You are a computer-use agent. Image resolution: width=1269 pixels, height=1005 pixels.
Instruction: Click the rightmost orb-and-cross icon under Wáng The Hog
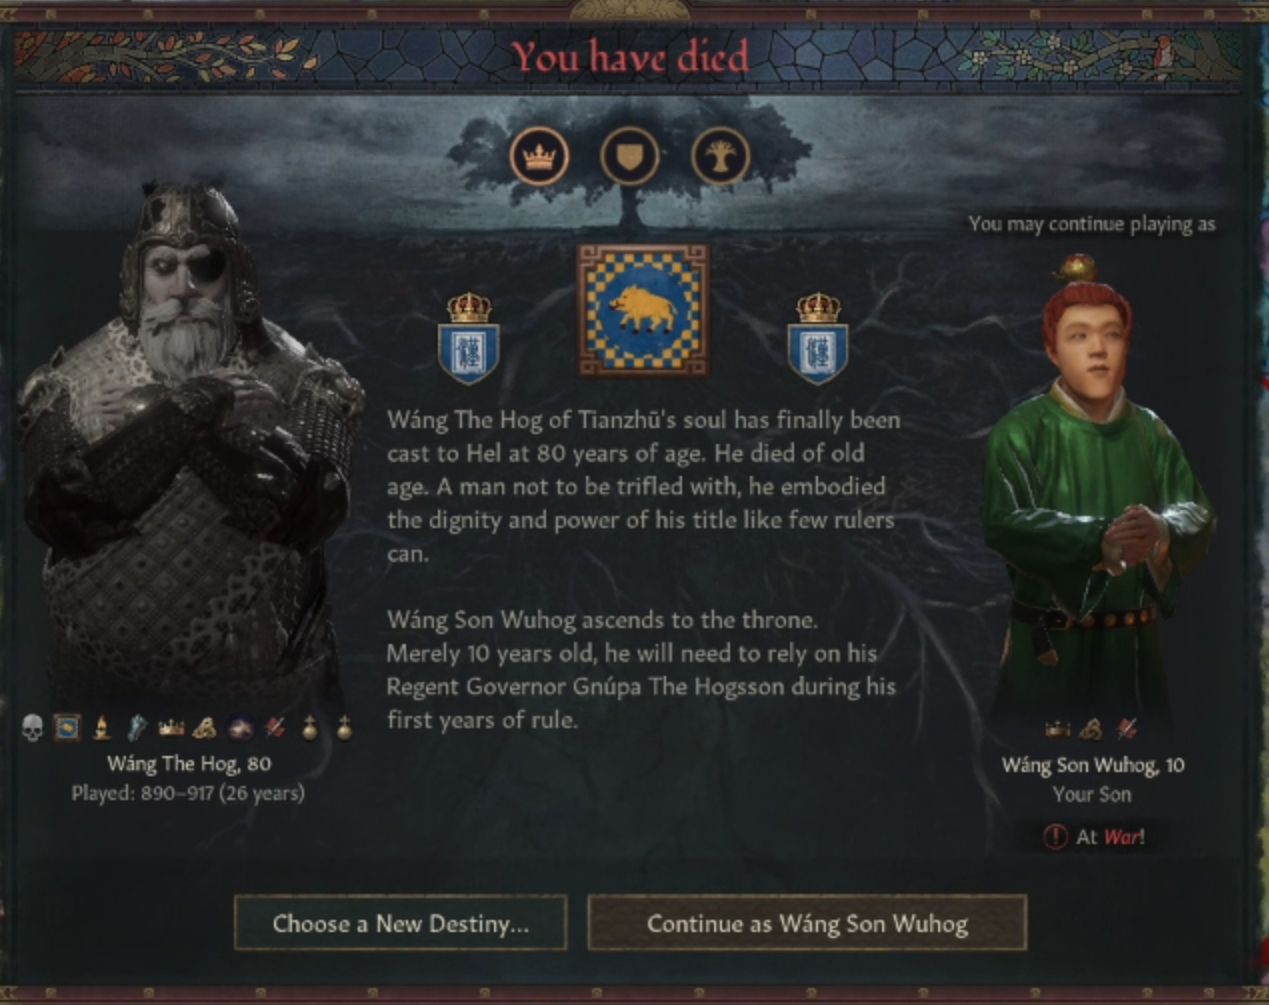point(344,728)
